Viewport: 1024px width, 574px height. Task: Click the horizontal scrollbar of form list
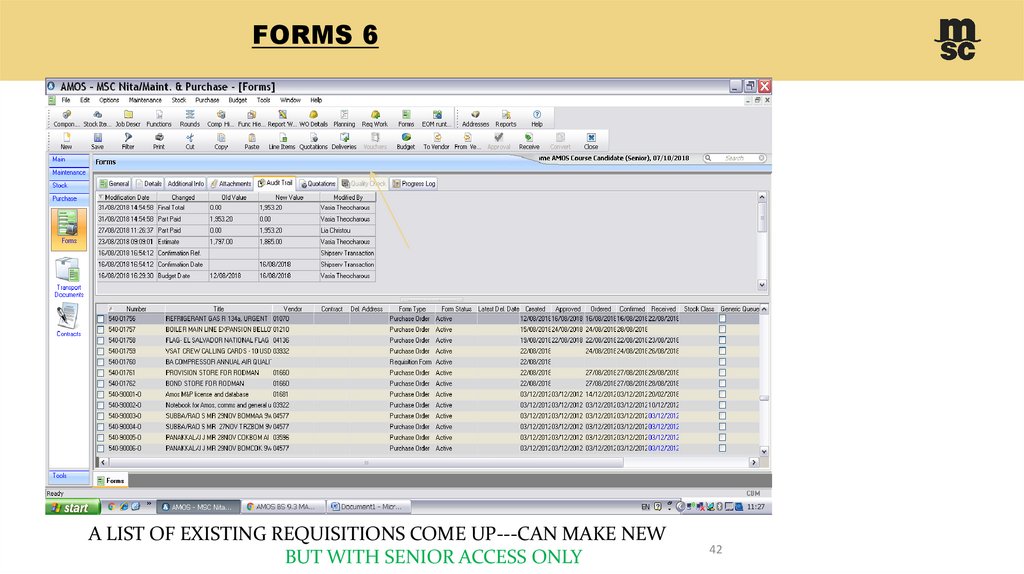pyautogui.click(x=366, y=462)
